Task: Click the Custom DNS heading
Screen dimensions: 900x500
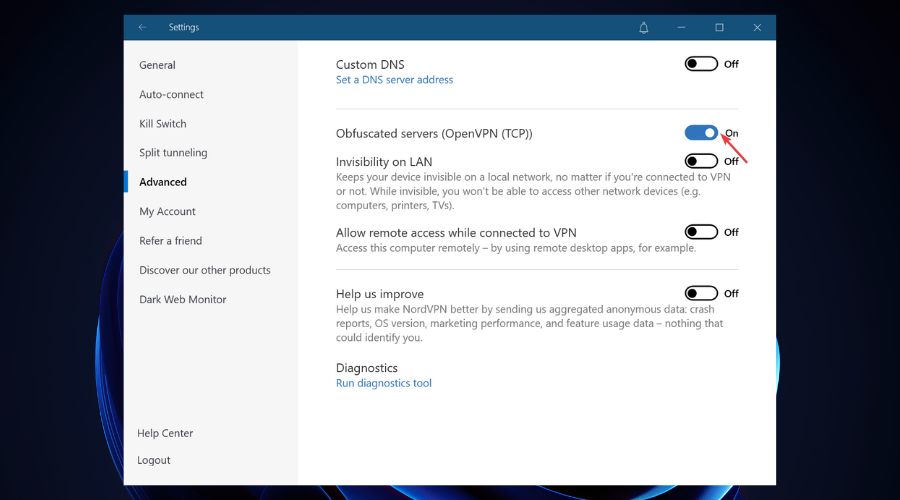Action: pyautogui.click(x=370, y=64)
